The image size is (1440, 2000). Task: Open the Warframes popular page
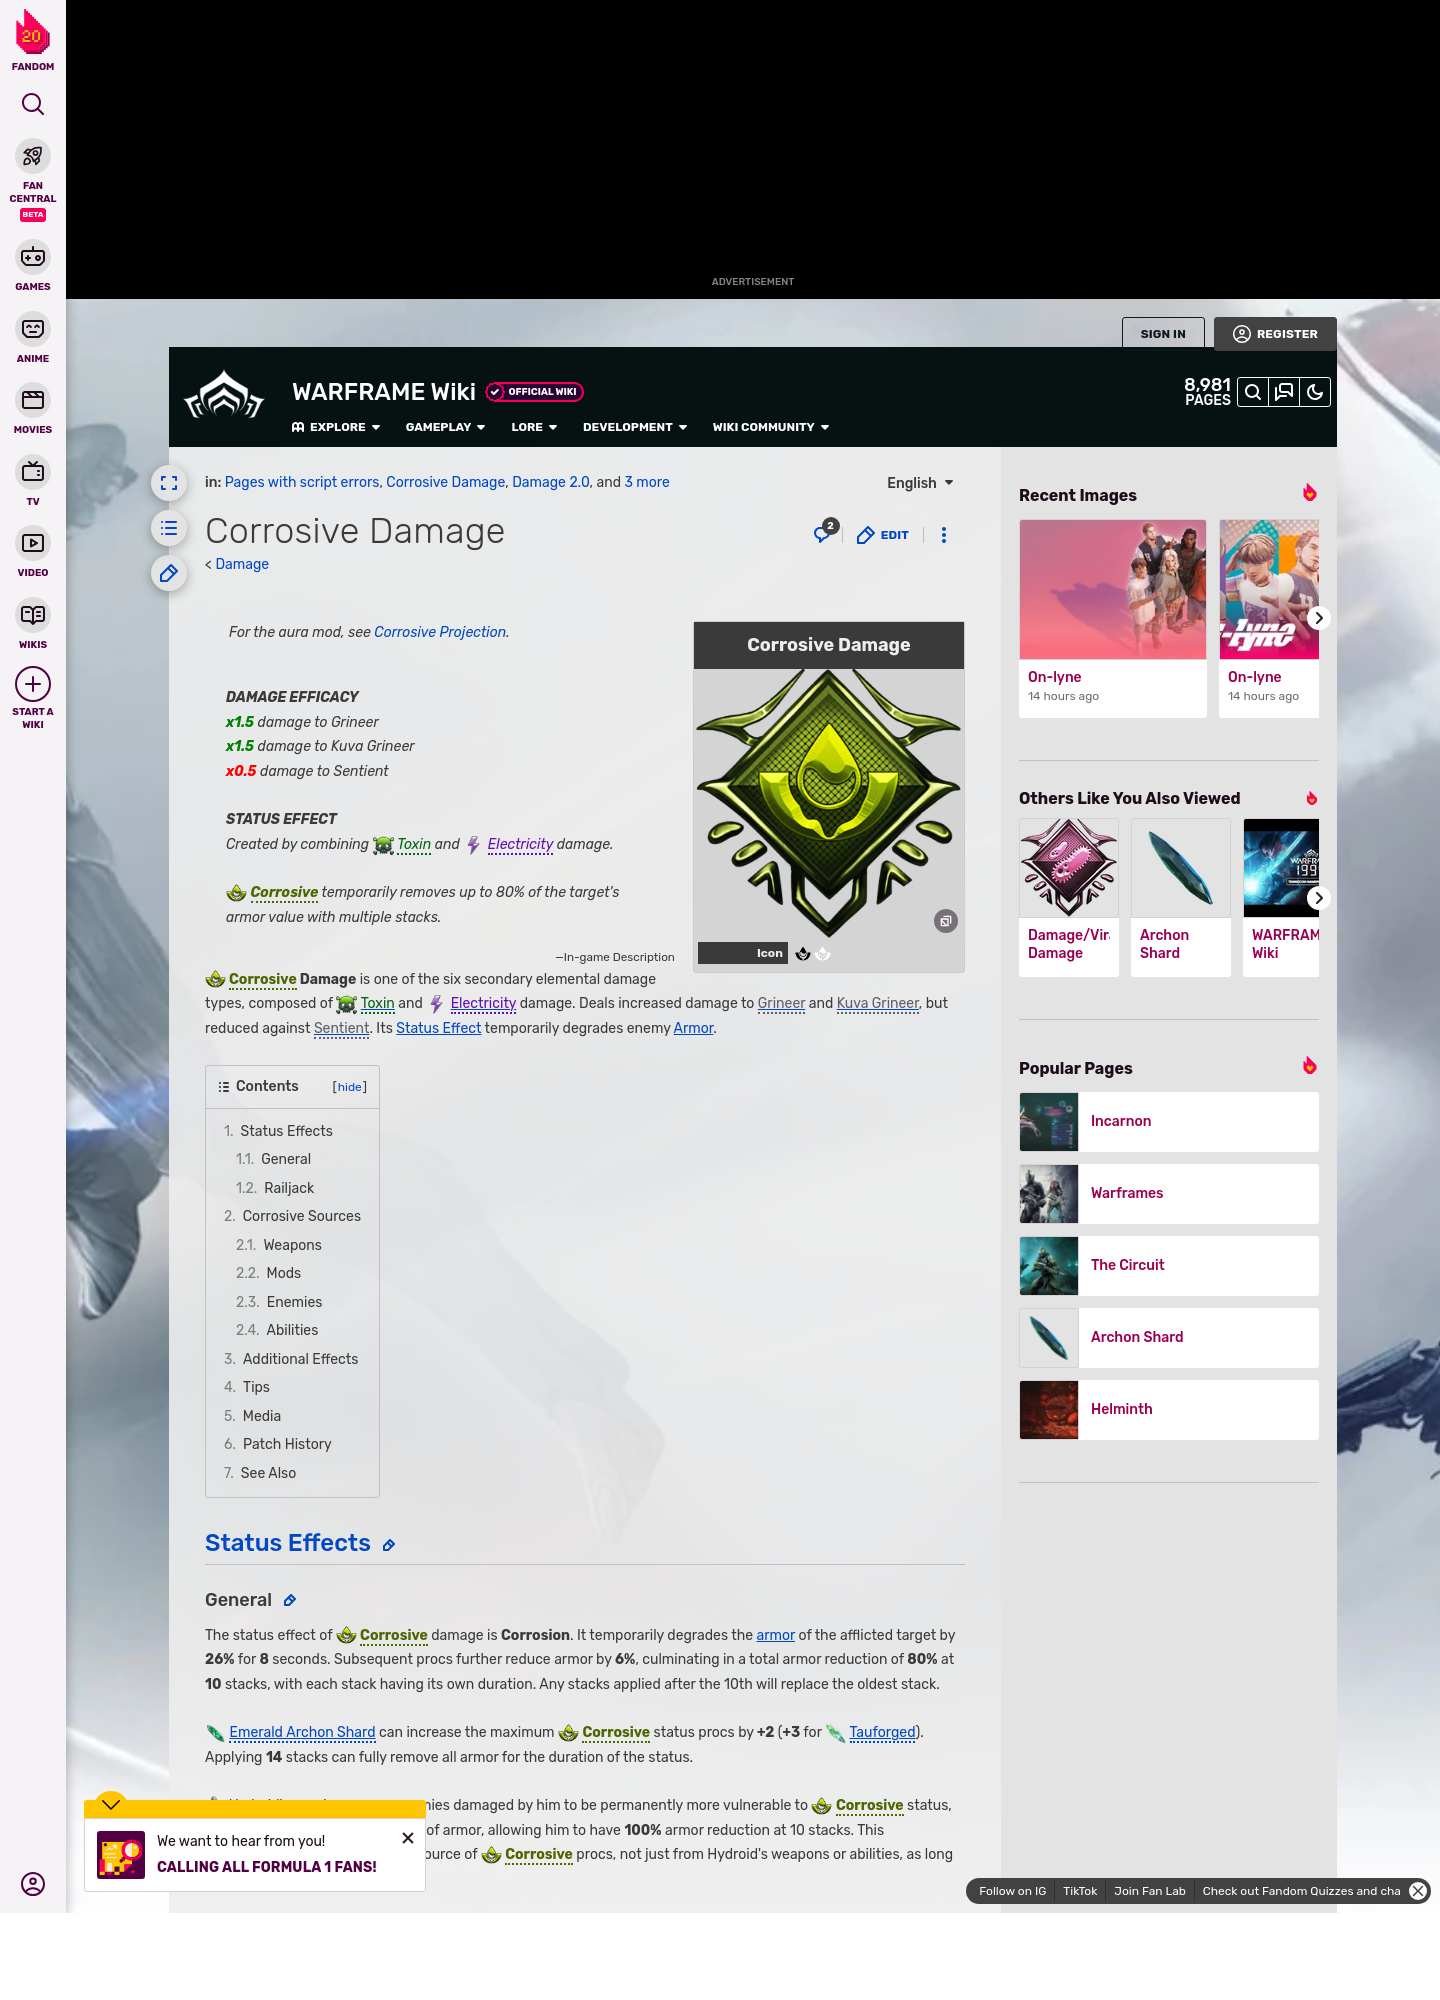coord(1169,1194)
